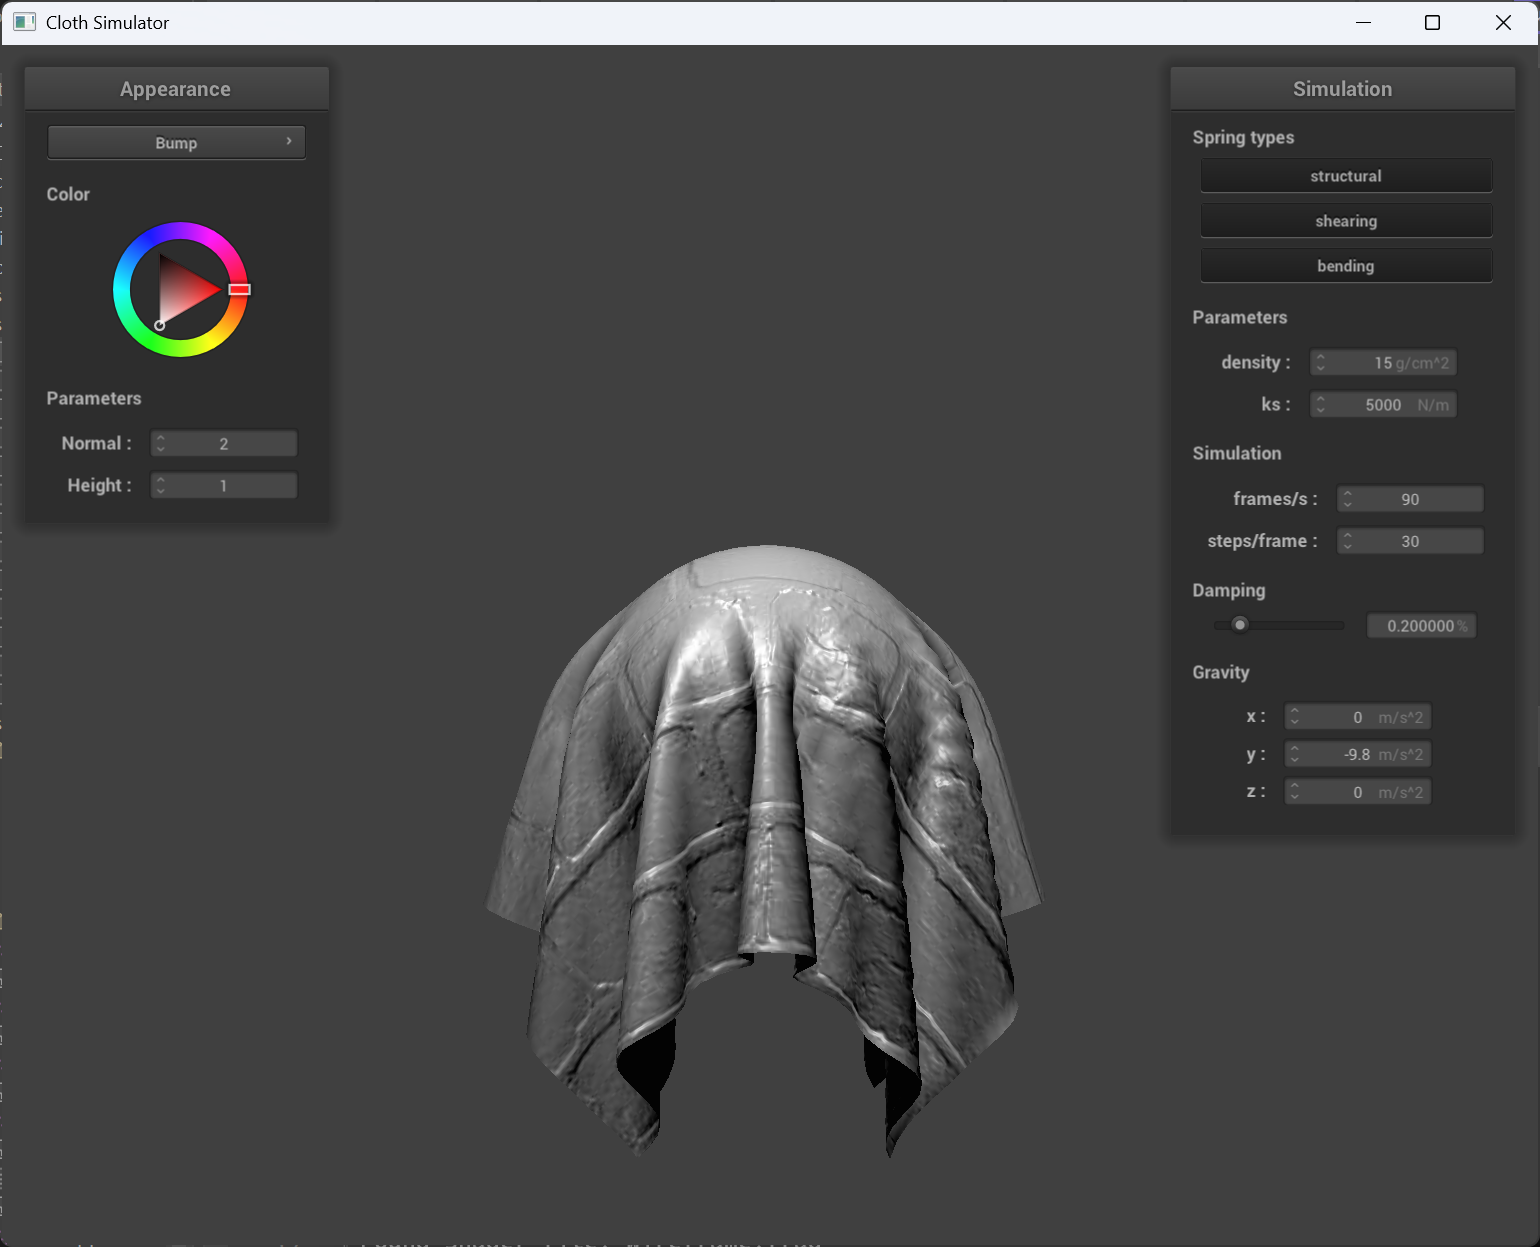The height and width of the screenshot is (1247, 1540).
Task: Click the Simulation panel title bar
Action: click(1342, 89)
